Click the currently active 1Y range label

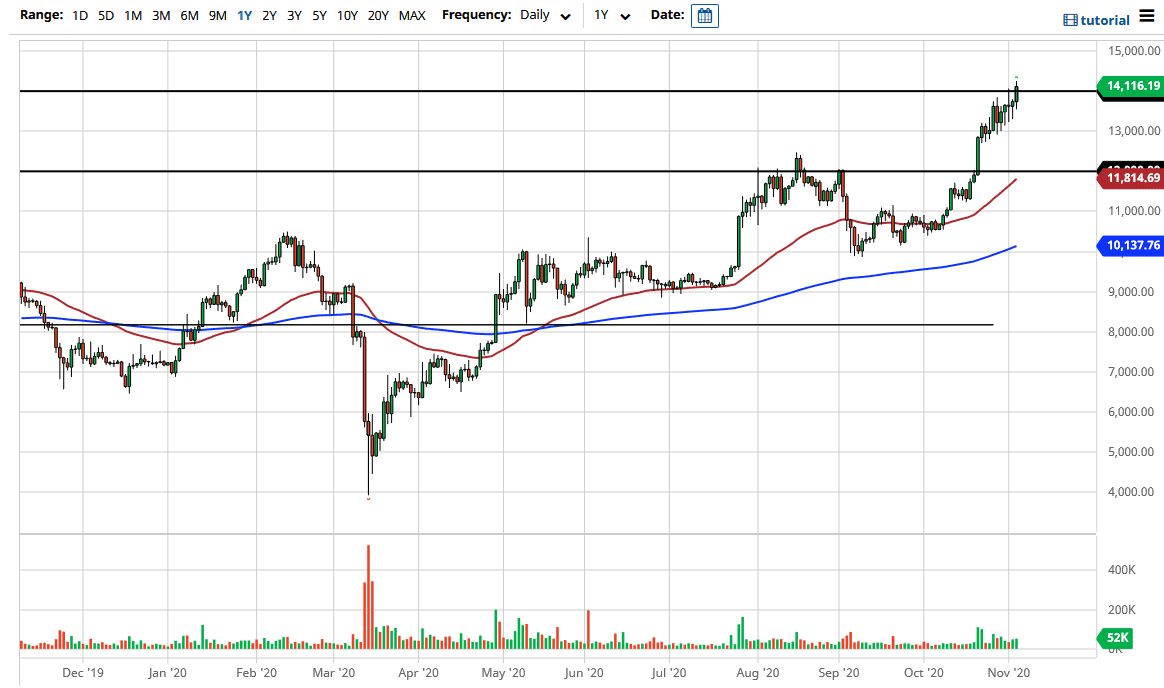(x=243, y=16)
